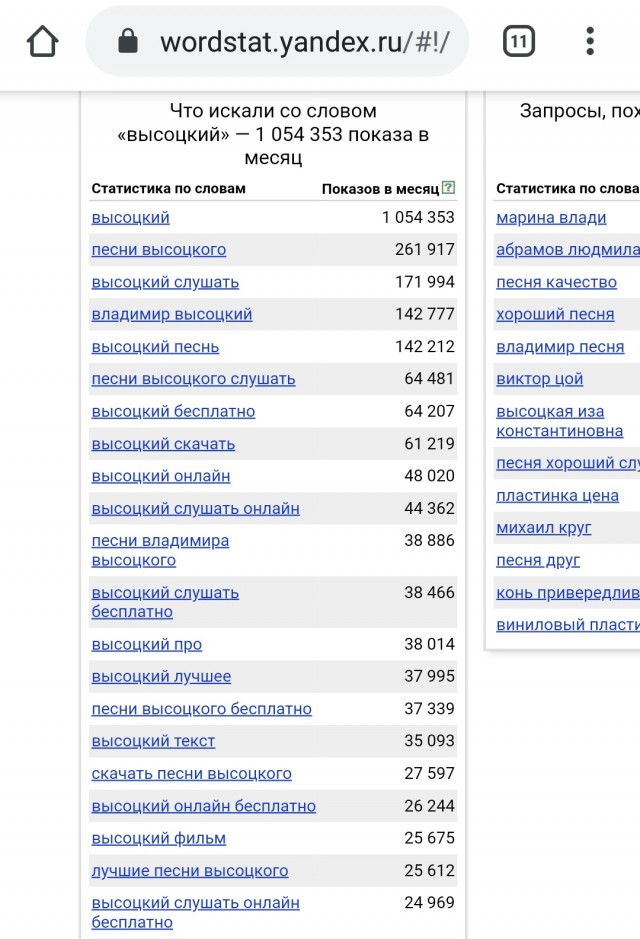The image size is (640, 939).
Task: Click the 'Показов в месяц' column header
Action: coord(380,189)
